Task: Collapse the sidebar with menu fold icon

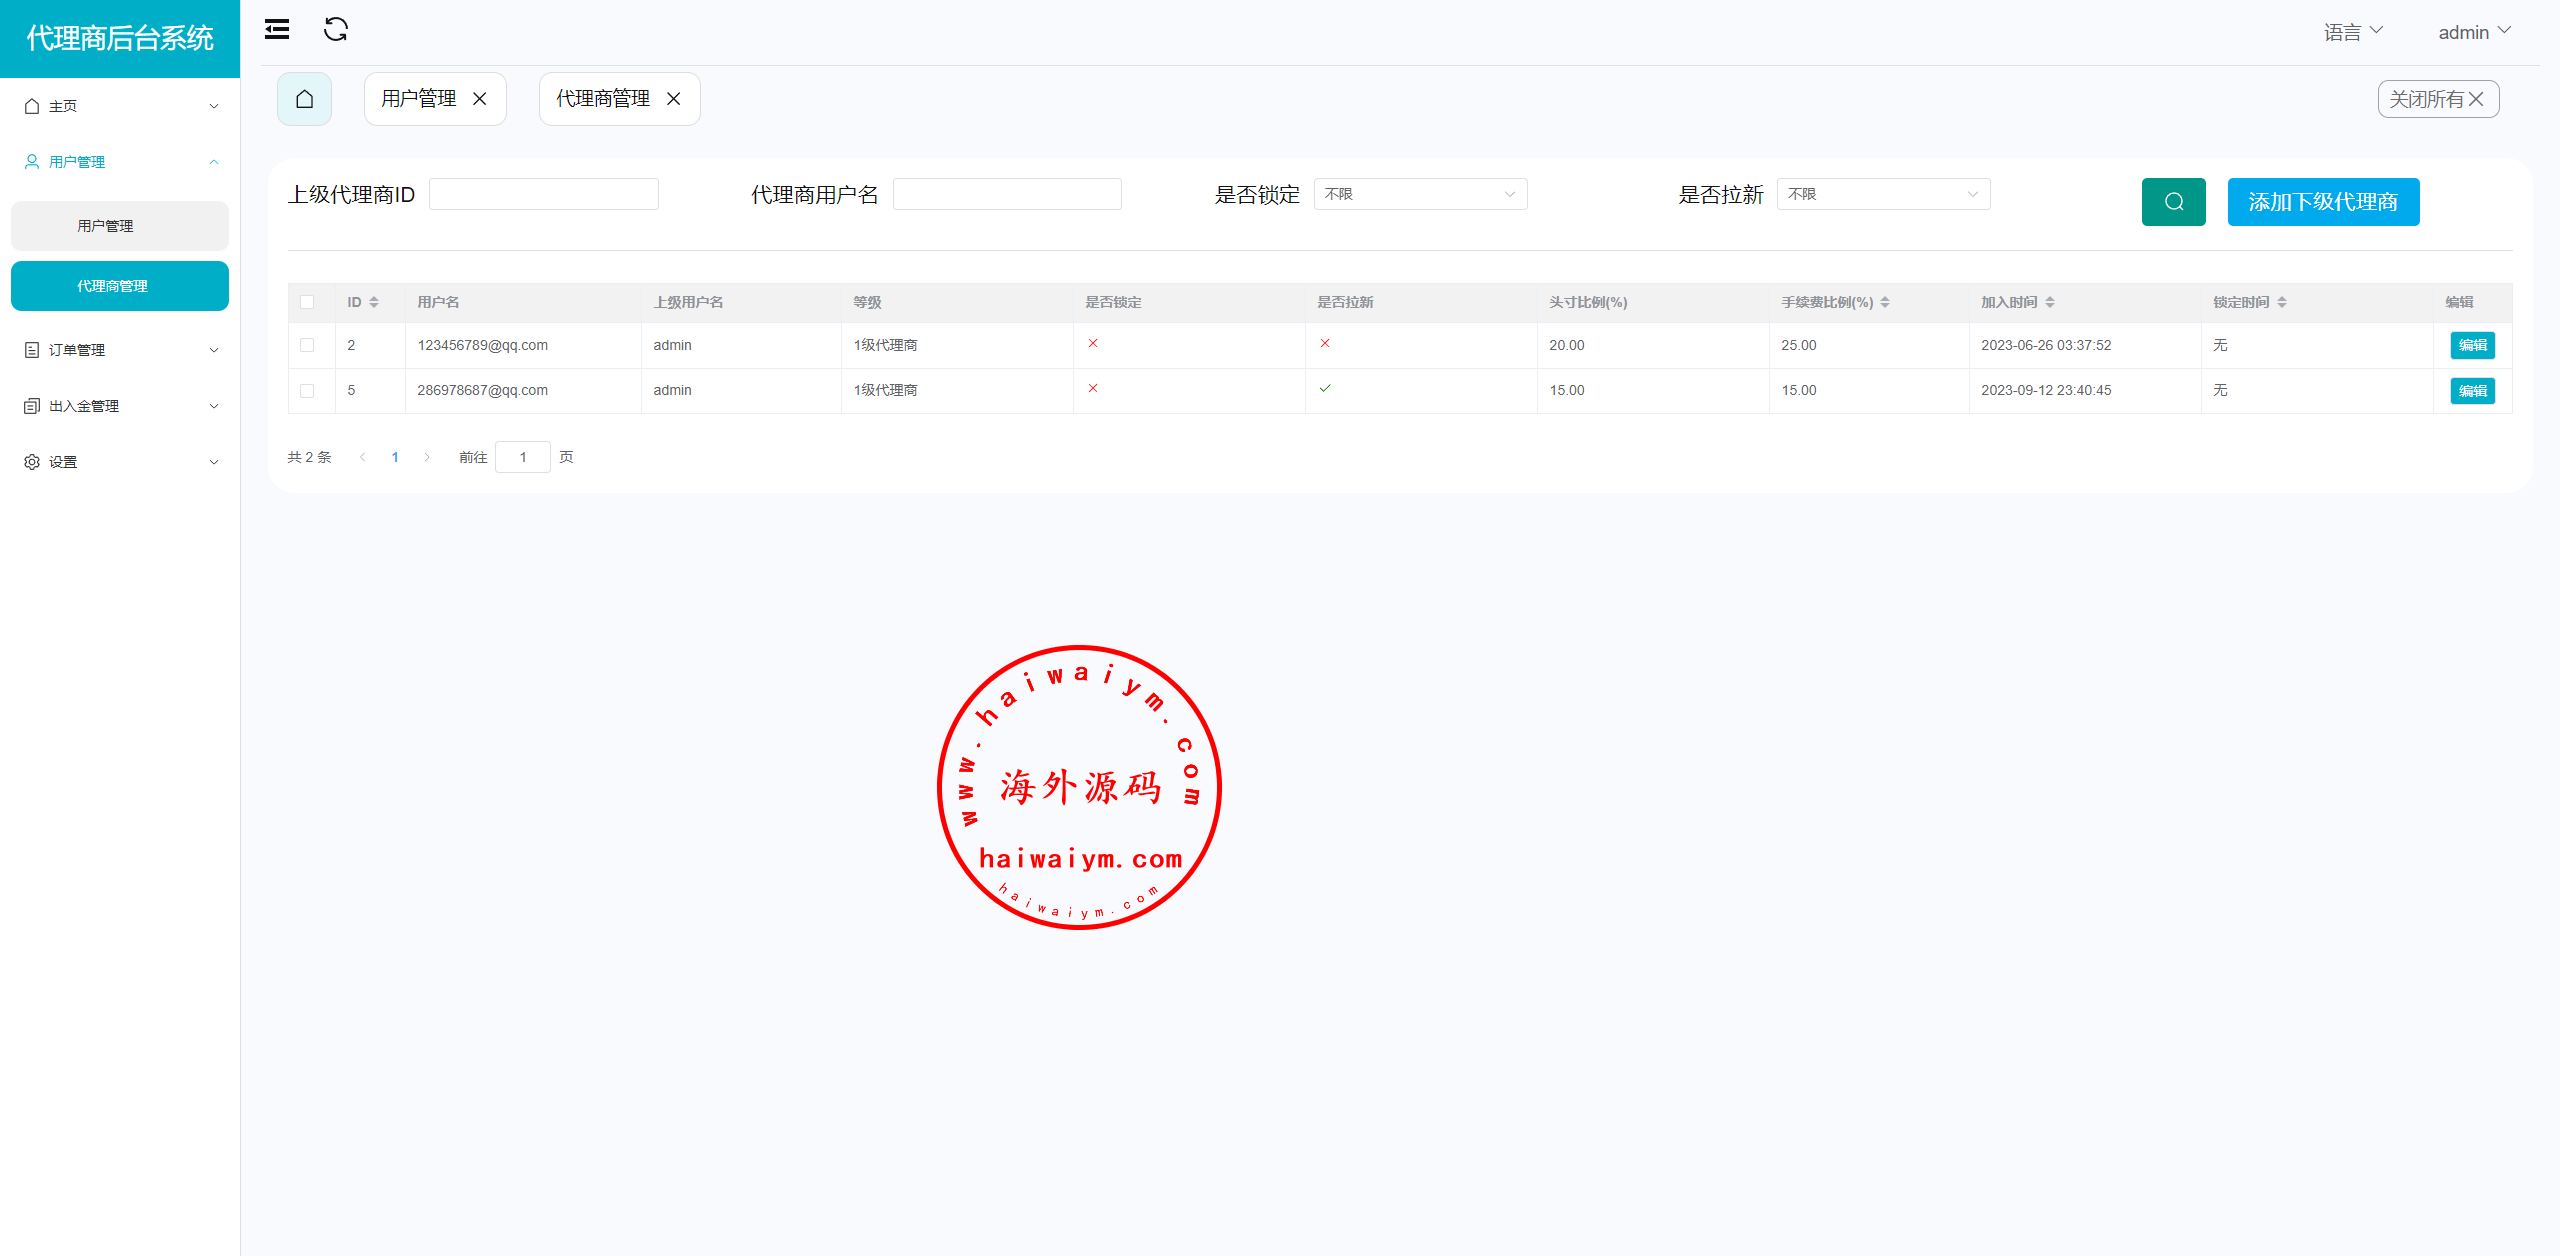Action: tap(277, 30)
